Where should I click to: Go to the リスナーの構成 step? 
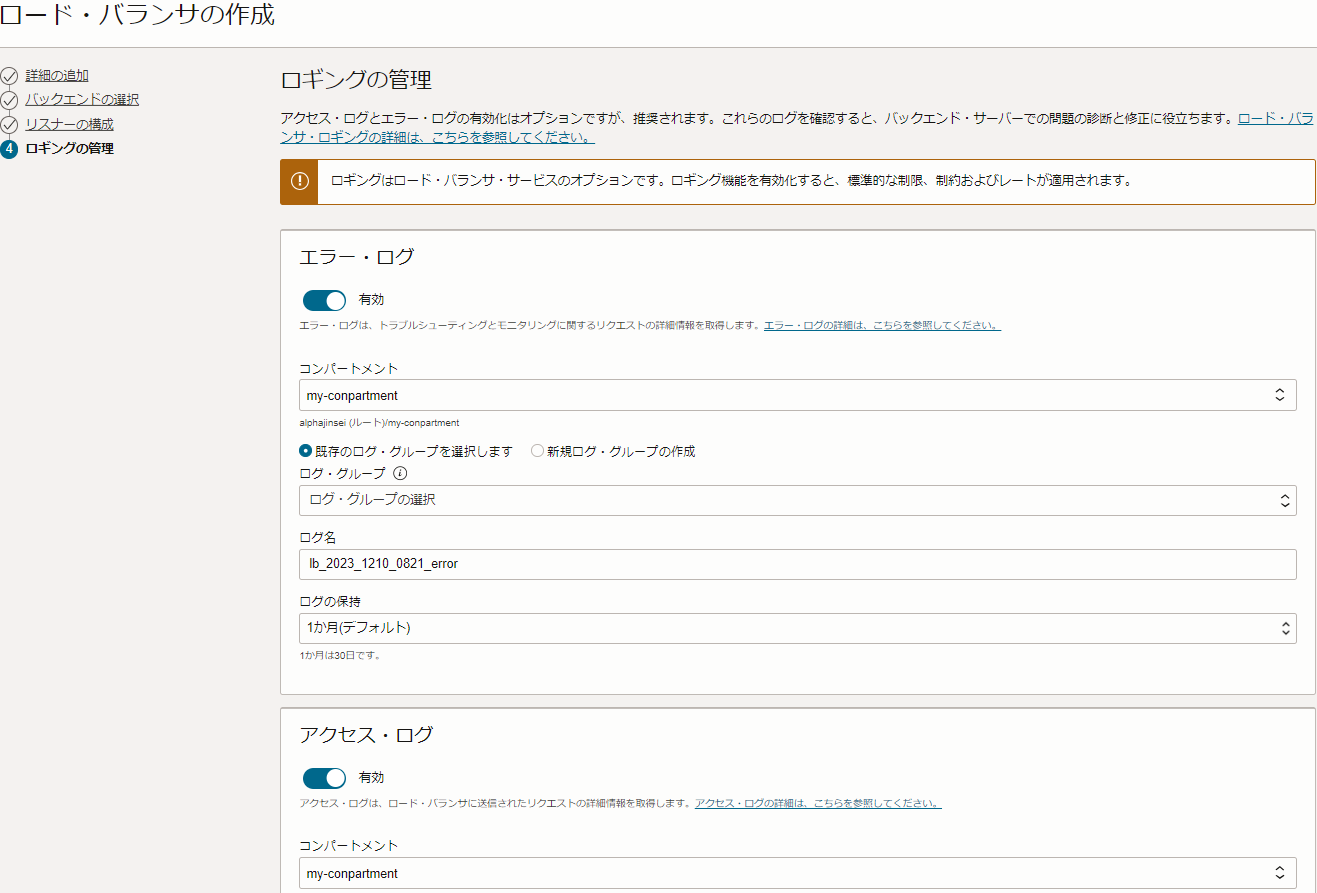tap(69, 125)
